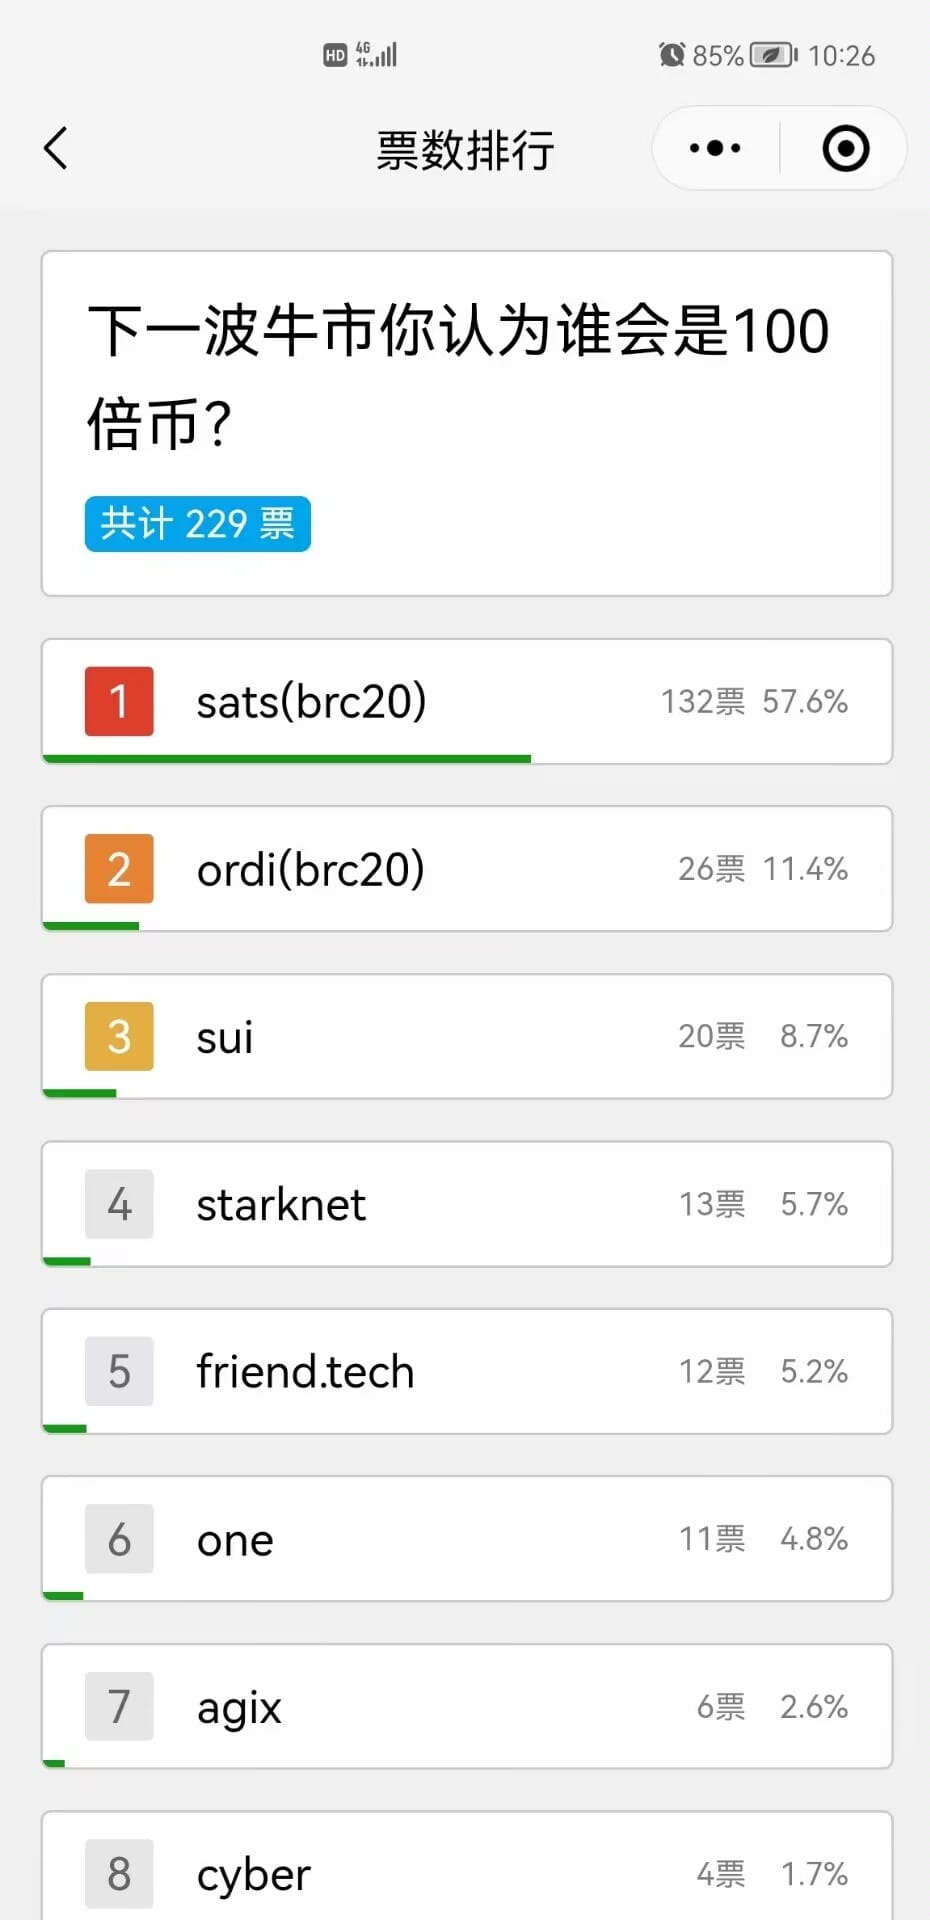Viewport: 930px width, 1920px height.
Task: Tap the 共计 229 票 badge
Action: [196, 524]
